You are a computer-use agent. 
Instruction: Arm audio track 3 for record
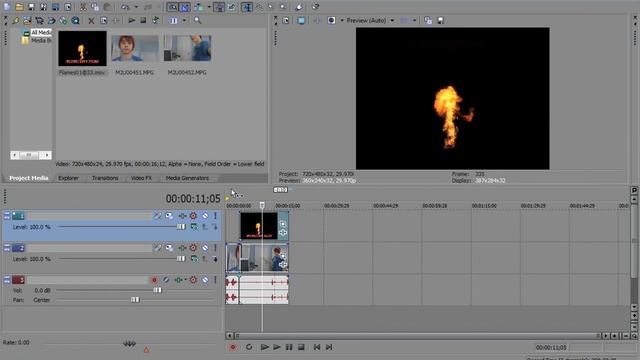click(154, 280)
